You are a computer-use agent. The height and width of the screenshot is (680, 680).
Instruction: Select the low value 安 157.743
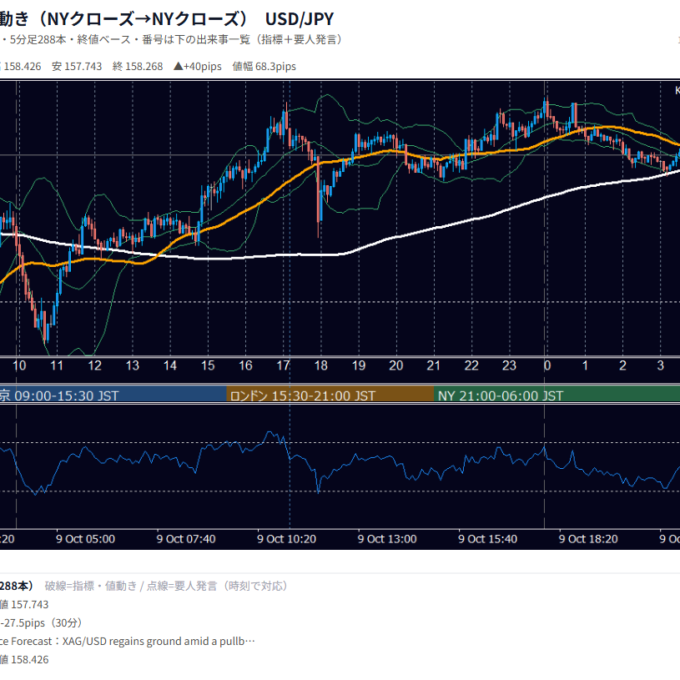click(x=77, y=66)
